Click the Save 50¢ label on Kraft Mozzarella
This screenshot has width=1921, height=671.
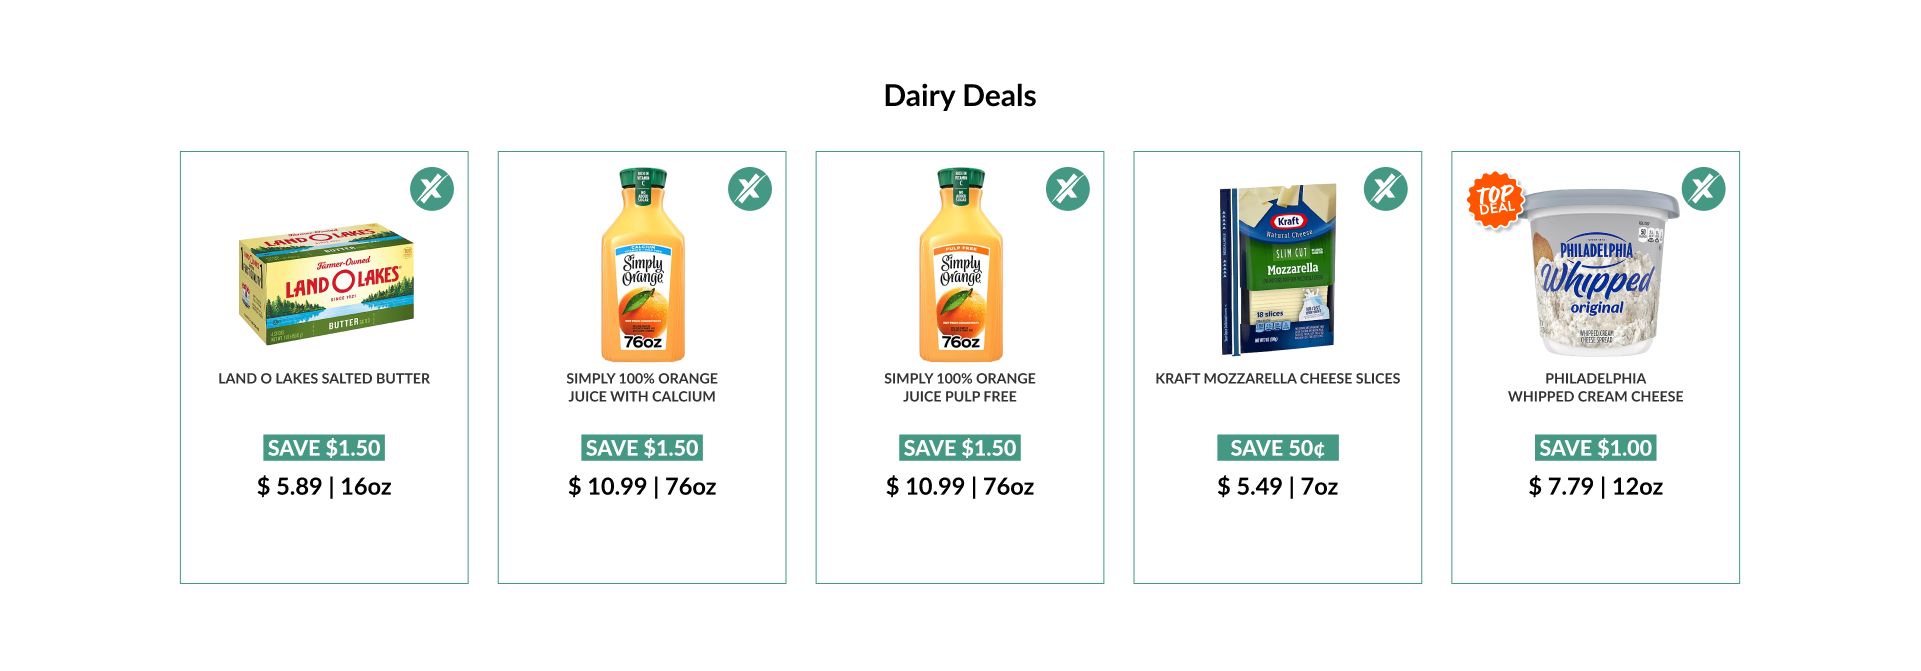(1278, 448)
